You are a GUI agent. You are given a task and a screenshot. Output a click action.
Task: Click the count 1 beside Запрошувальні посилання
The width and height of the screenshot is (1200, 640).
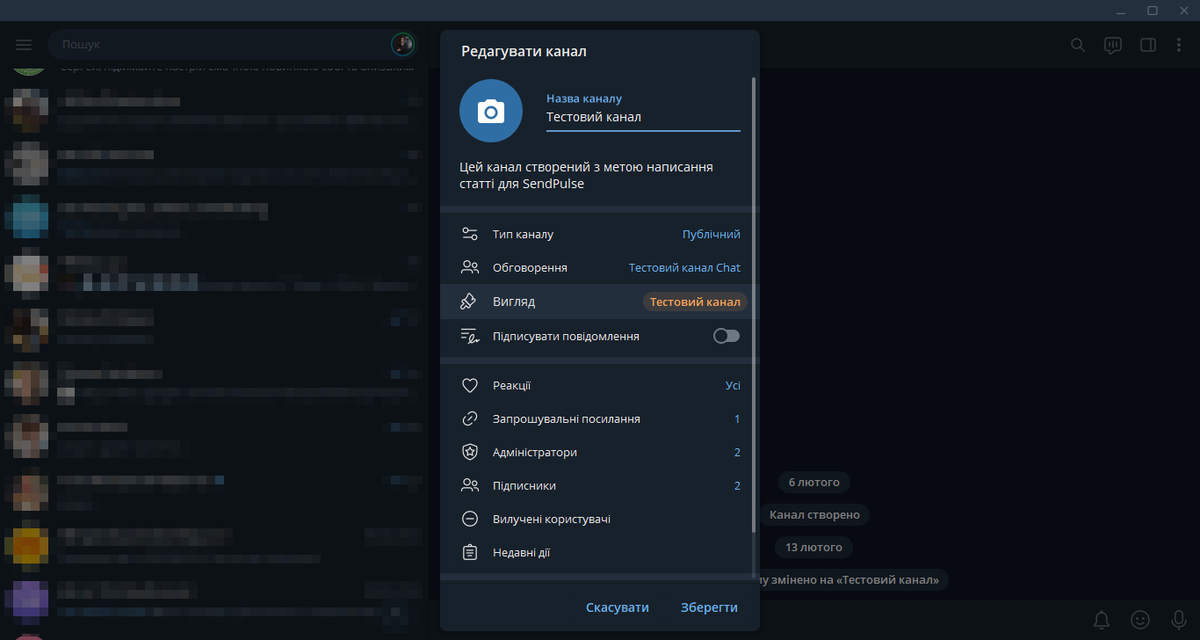[737, 419]
